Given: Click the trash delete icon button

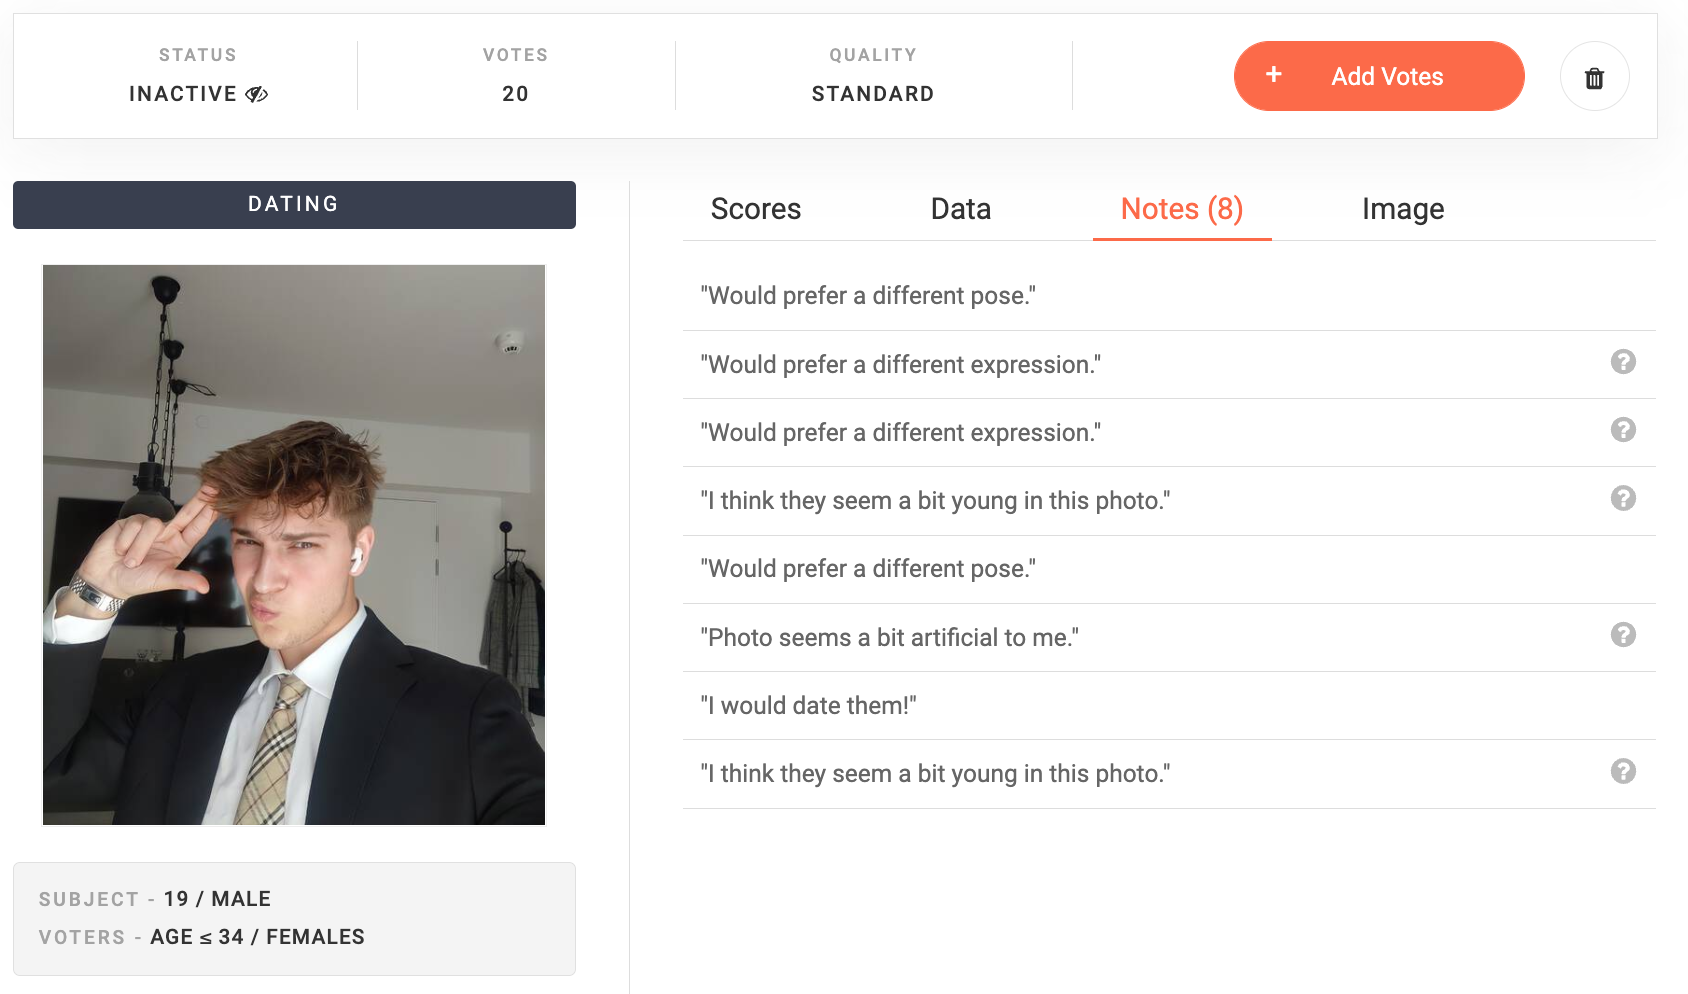Looking at the screenshot, I should tap(1594, 77).
